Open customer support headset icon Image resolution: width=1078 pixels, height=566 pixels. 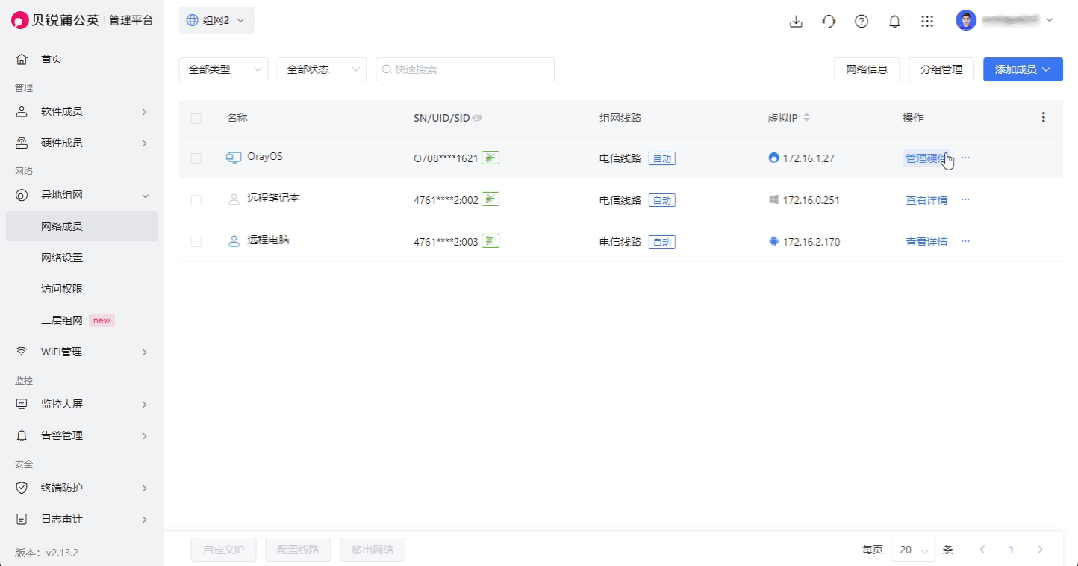828,21
